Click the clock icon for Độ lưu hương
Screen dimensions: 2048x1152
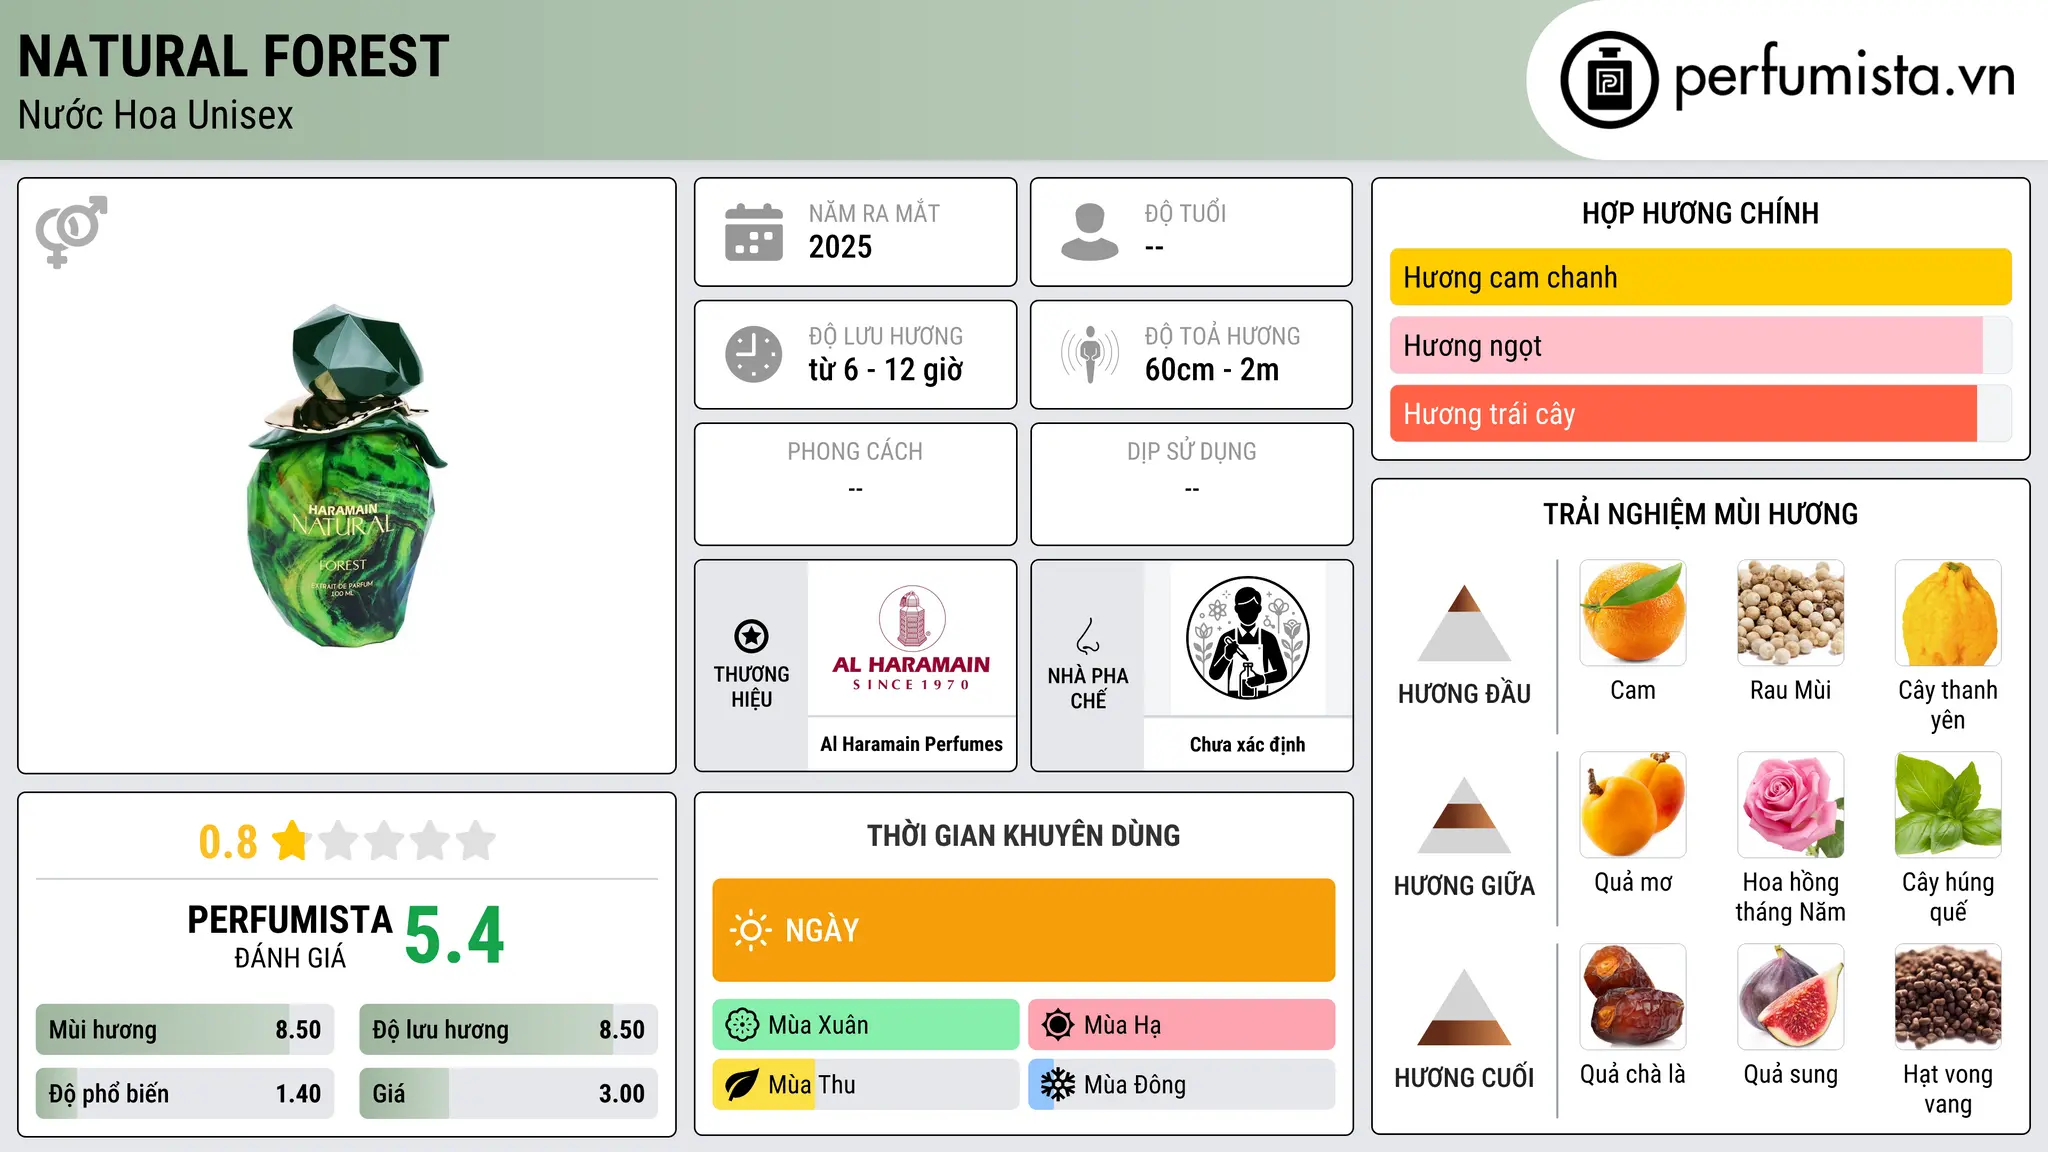(x=754, y=354)
